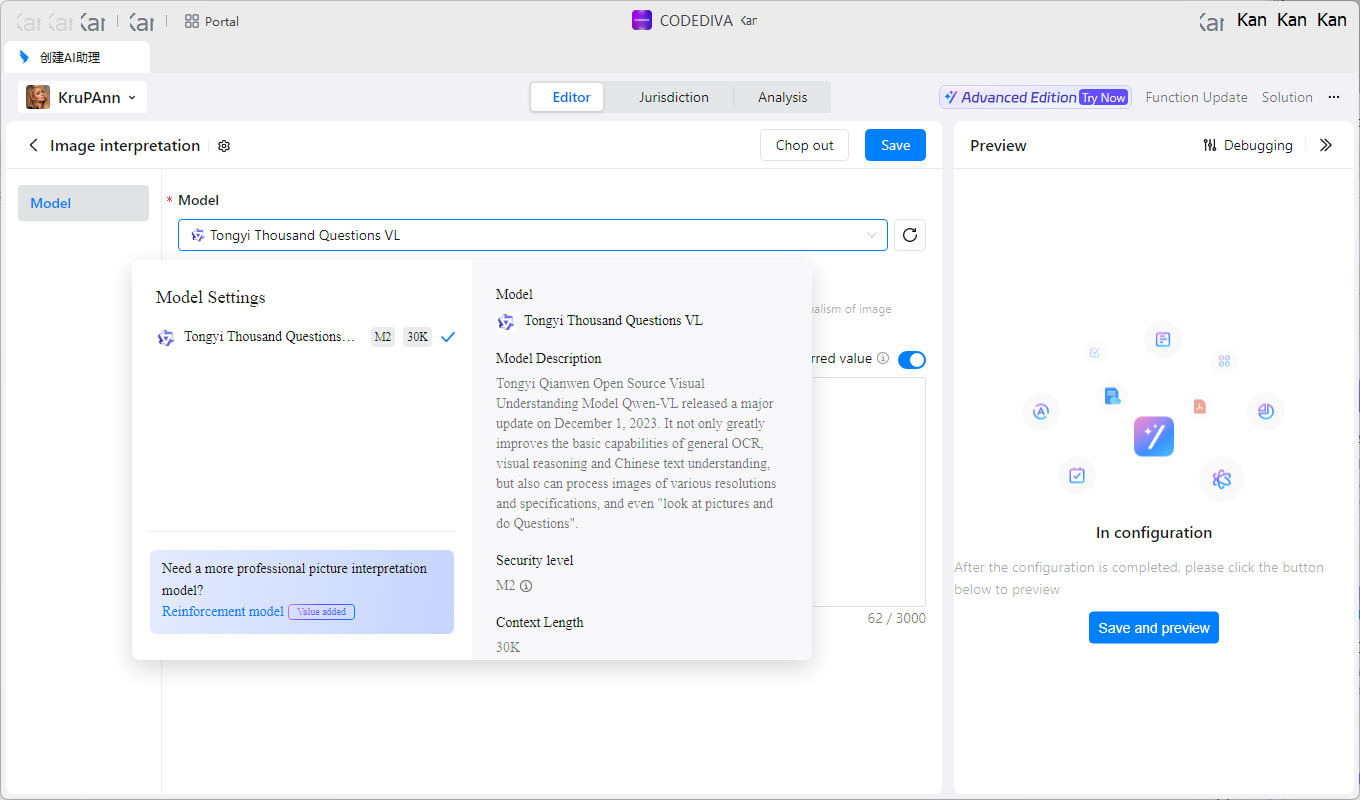Screen dimensions: 1360x800
Task: Switch to the Jurisdiction tab
Action: coord(673,97)
